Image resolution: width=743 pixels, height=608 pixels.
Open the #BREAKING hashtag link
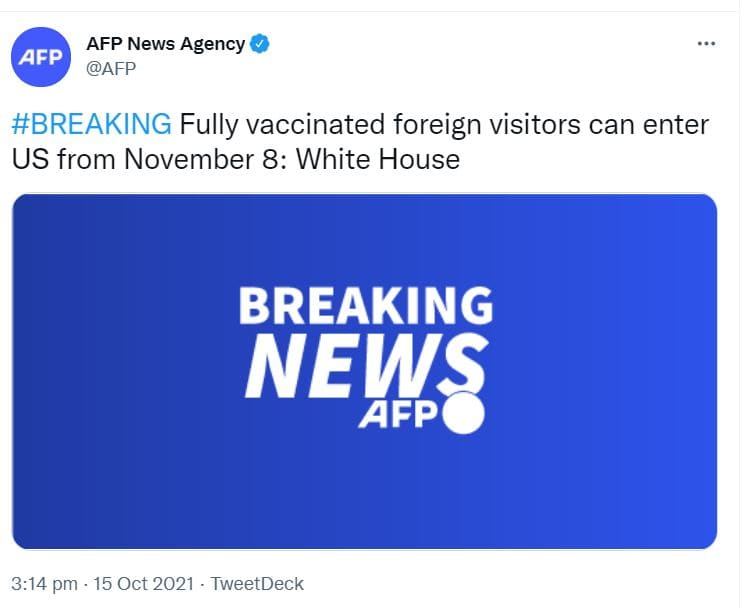92,125
